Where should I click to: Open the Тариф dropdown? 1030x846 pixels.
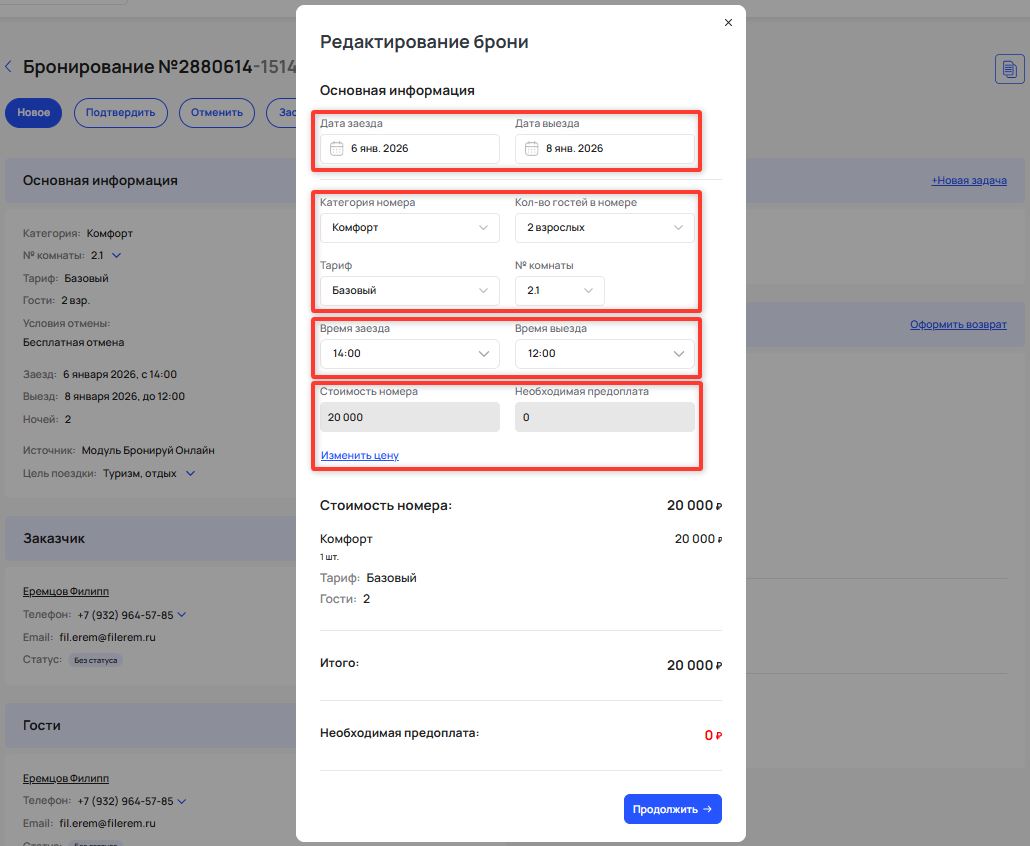[409, 291]
